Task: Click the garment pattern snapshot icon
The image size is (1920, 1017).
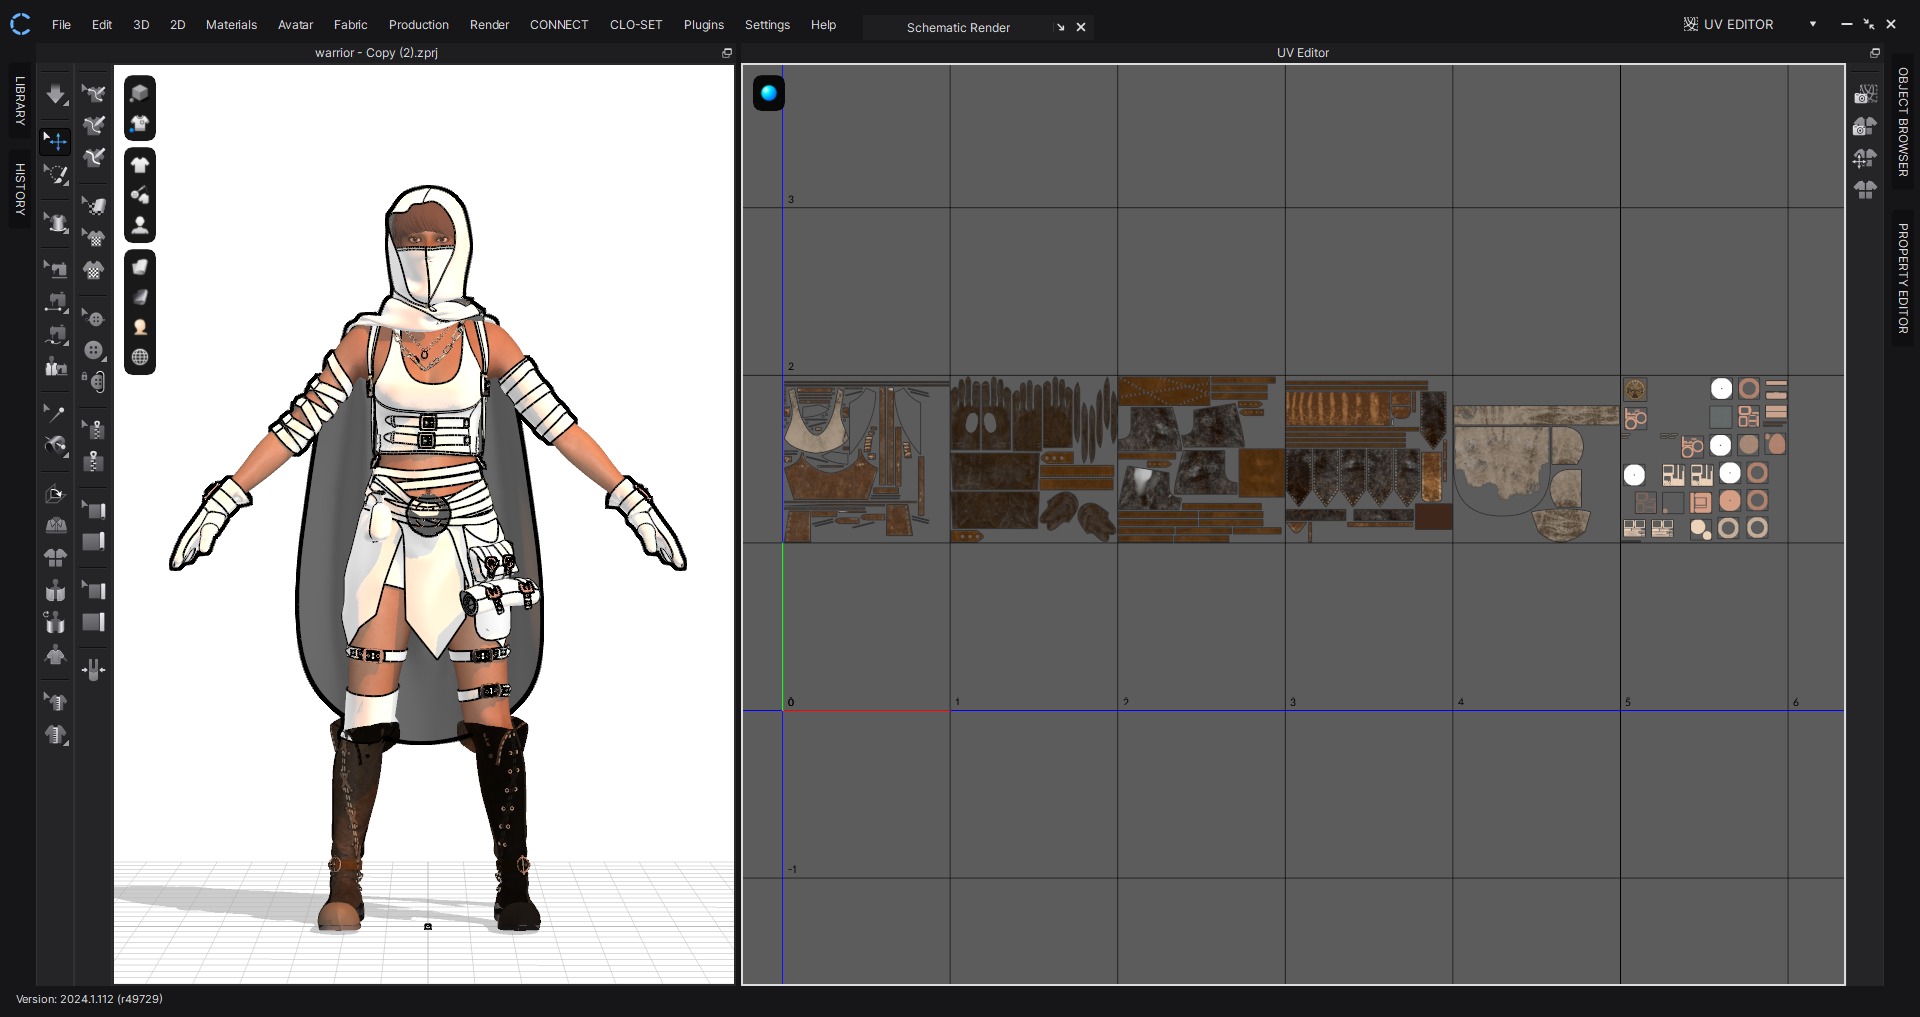Action: [x=1865, y=126]
